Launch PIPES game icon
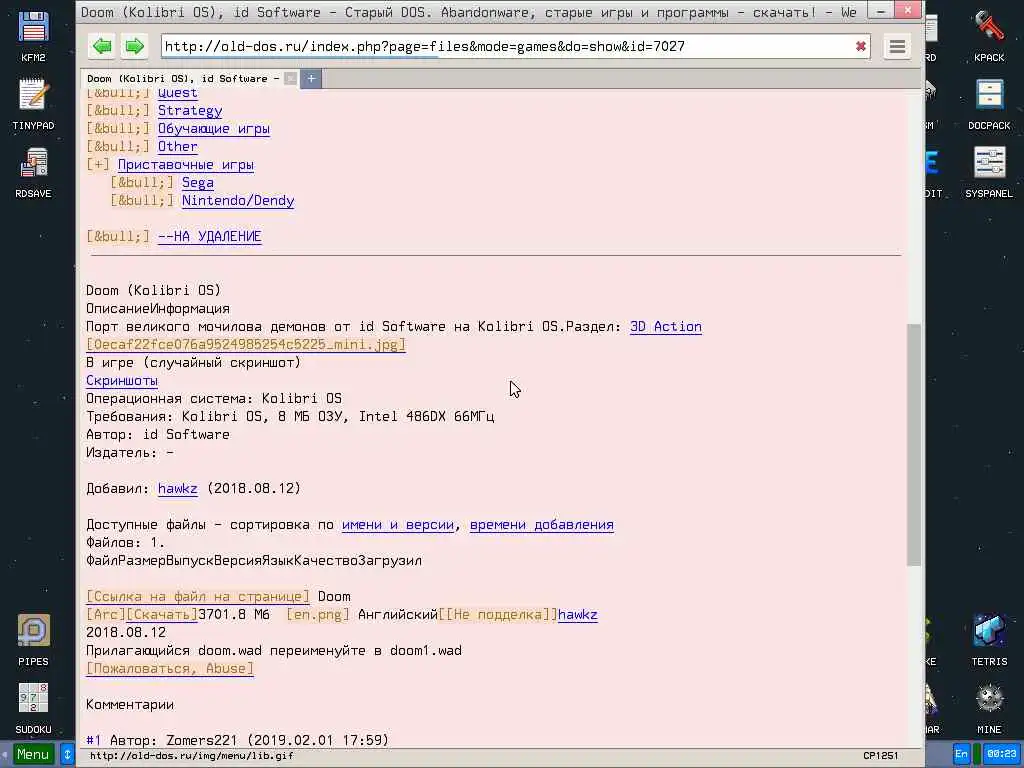The height and width of the screenshot is (768, 1024). (33, 640)
